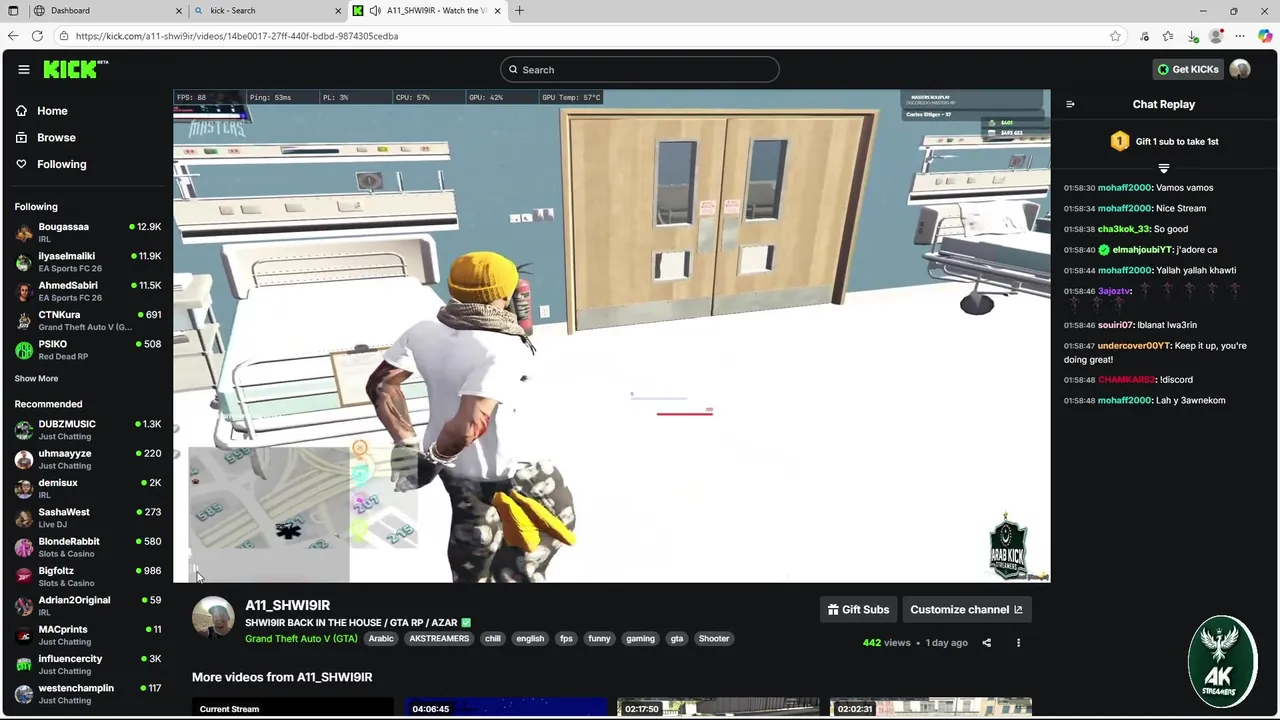Image resolution: width=1280 pixels, height=720 pixels.
Task: Open recommended channel BlondeRabbit
Action: [87, 547]
